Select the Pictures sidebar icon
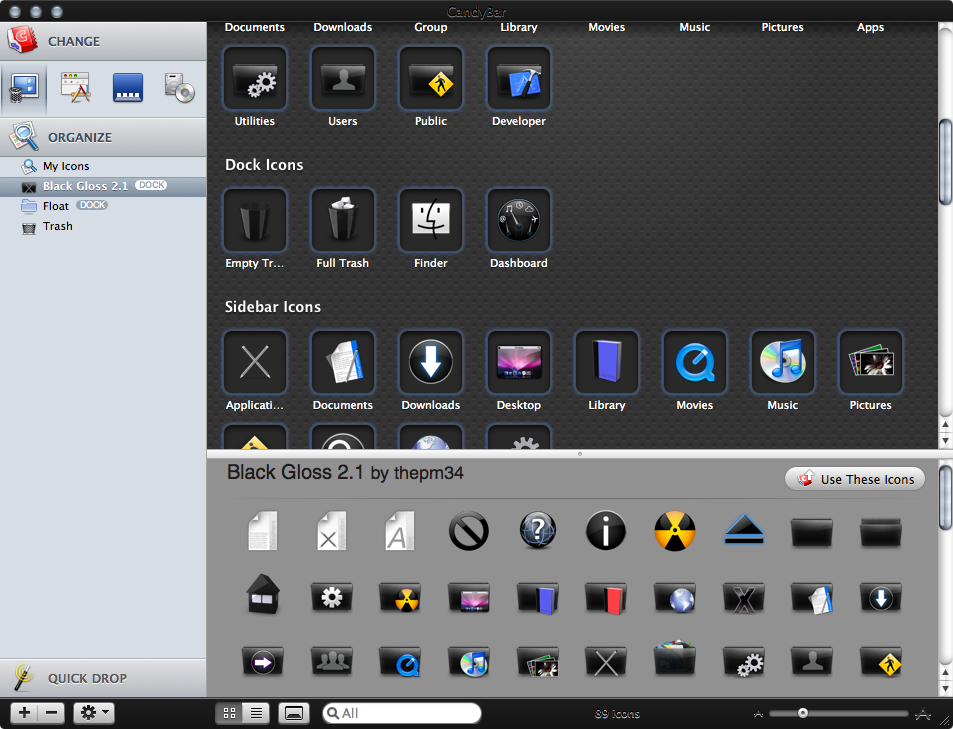Viewport: 953px width, 729px height. tap(870, 362)
